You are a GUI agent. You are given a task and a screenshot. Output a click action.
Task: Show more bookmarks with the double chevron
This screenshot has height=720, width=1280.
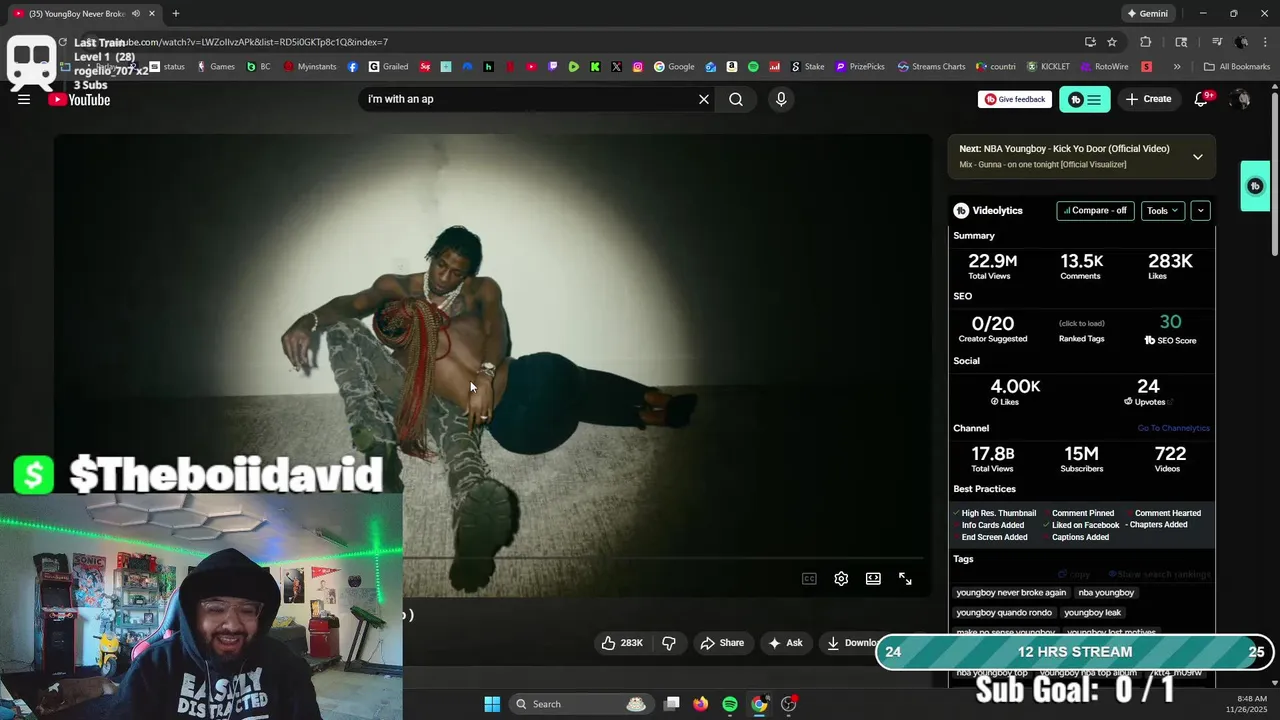click(x=1177, y=67)
